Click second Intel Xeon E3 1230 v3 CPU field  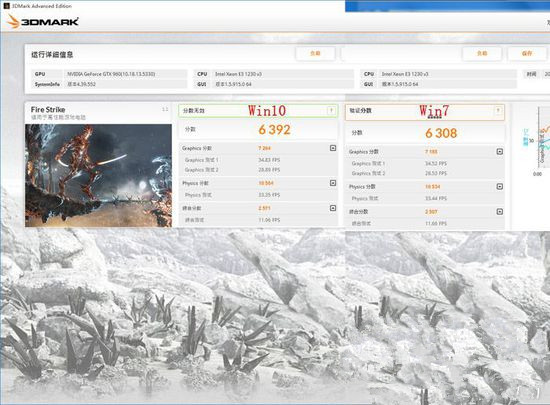(x=448, y=74)
